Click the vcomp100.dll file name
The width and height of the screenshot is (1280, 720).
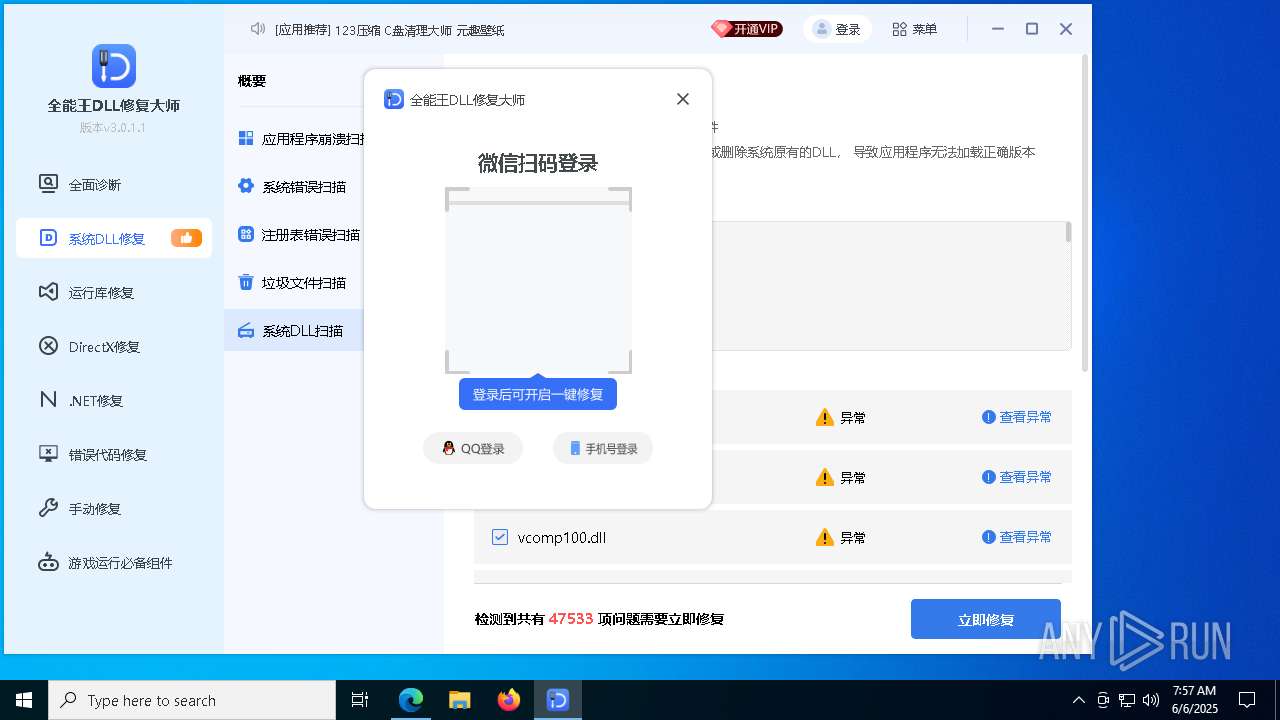pos(562,537)
